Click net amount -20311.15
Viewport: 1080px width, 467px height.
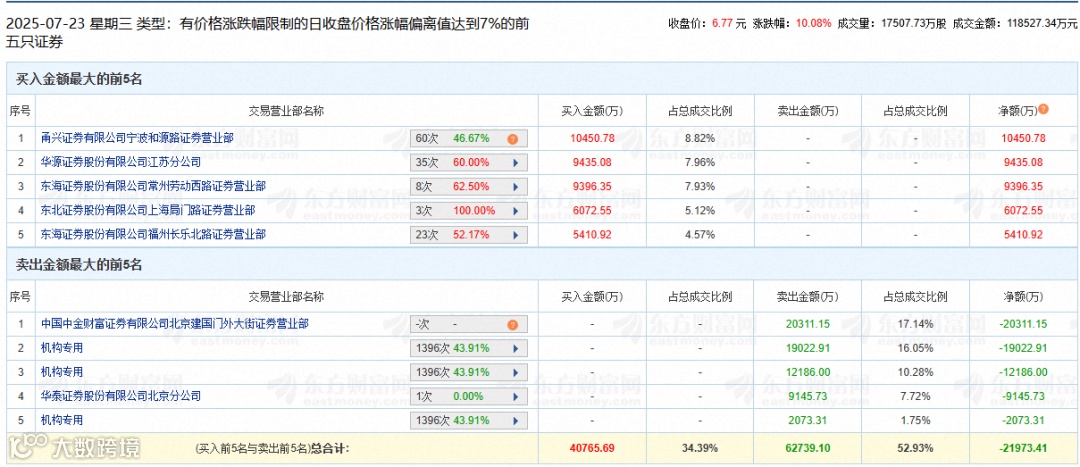click(1023, 324)
